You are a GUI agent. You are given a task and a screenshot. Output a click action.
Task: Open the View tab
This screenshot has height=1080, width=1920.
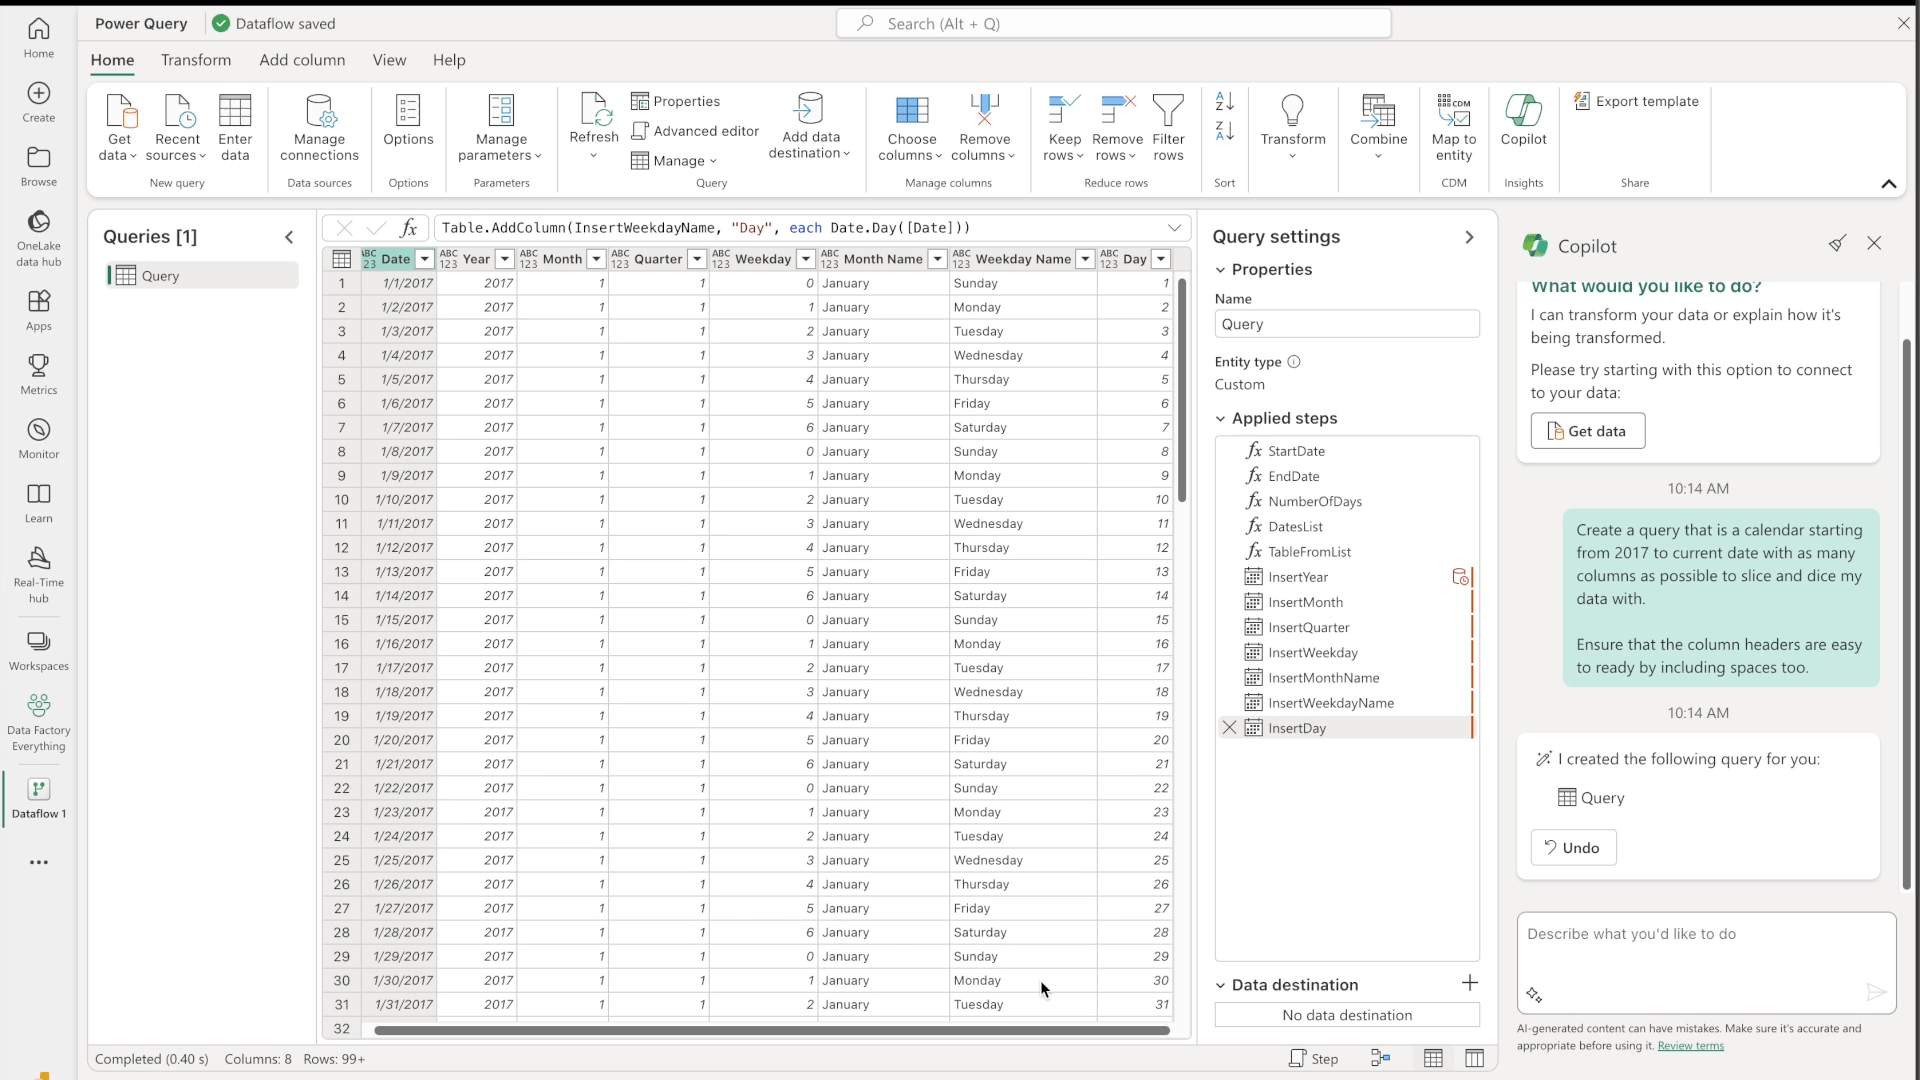pos(389,60)
